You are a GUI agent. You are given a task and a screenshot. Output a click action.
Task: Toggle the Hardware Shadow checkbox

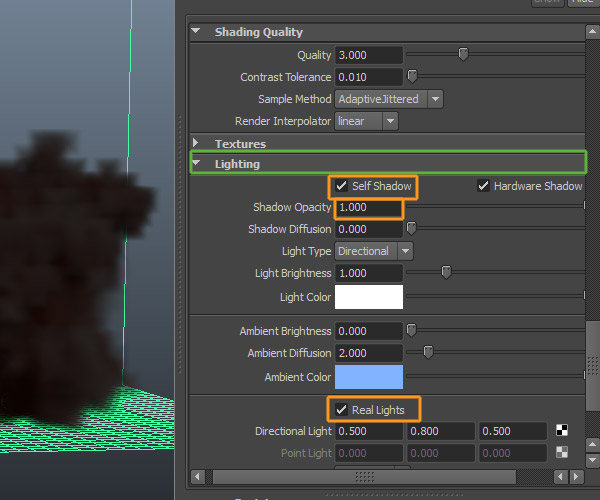[x=483, y=186]
